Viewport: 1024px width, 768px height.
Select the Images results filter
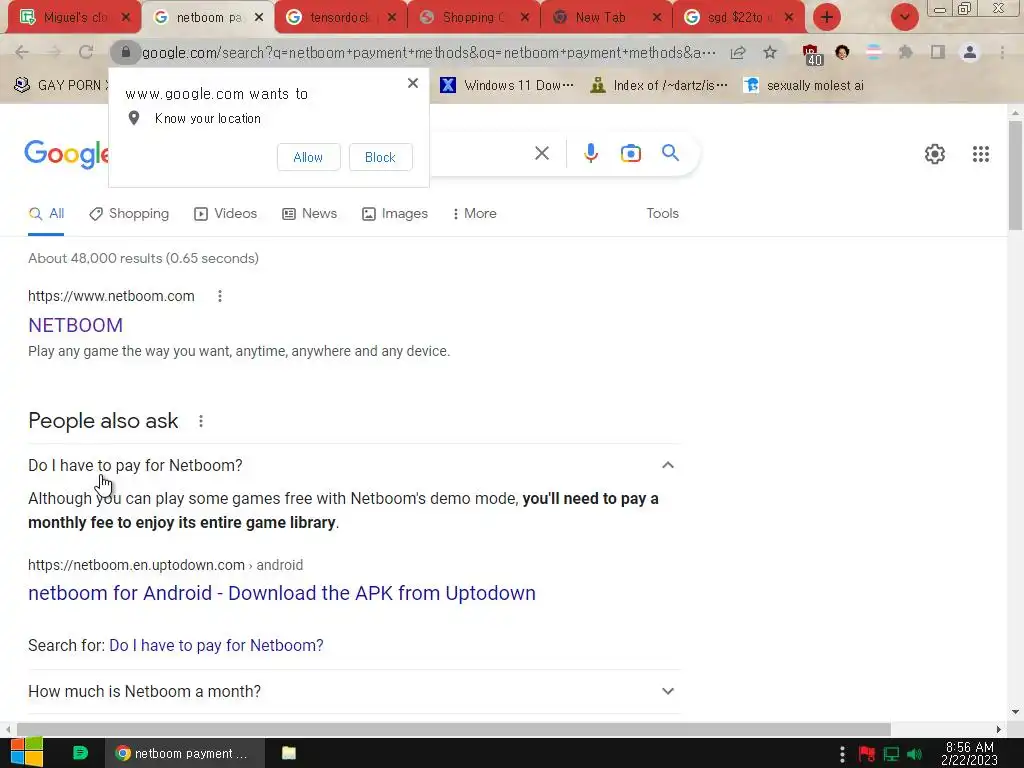(x=395, y=214)
